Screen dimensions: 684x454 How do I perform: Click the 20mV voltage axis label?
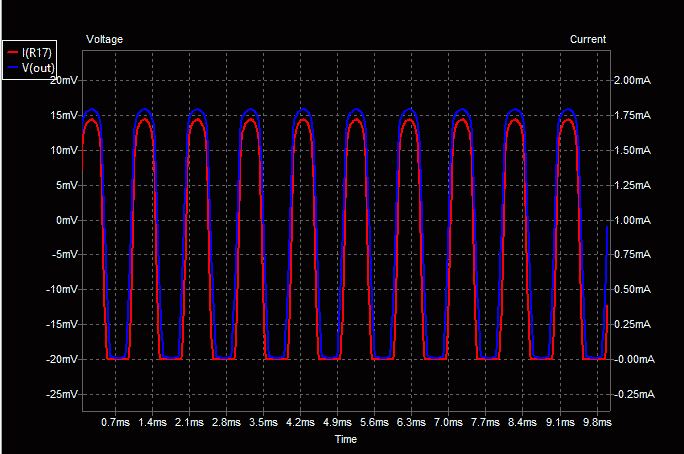(64, 80)
